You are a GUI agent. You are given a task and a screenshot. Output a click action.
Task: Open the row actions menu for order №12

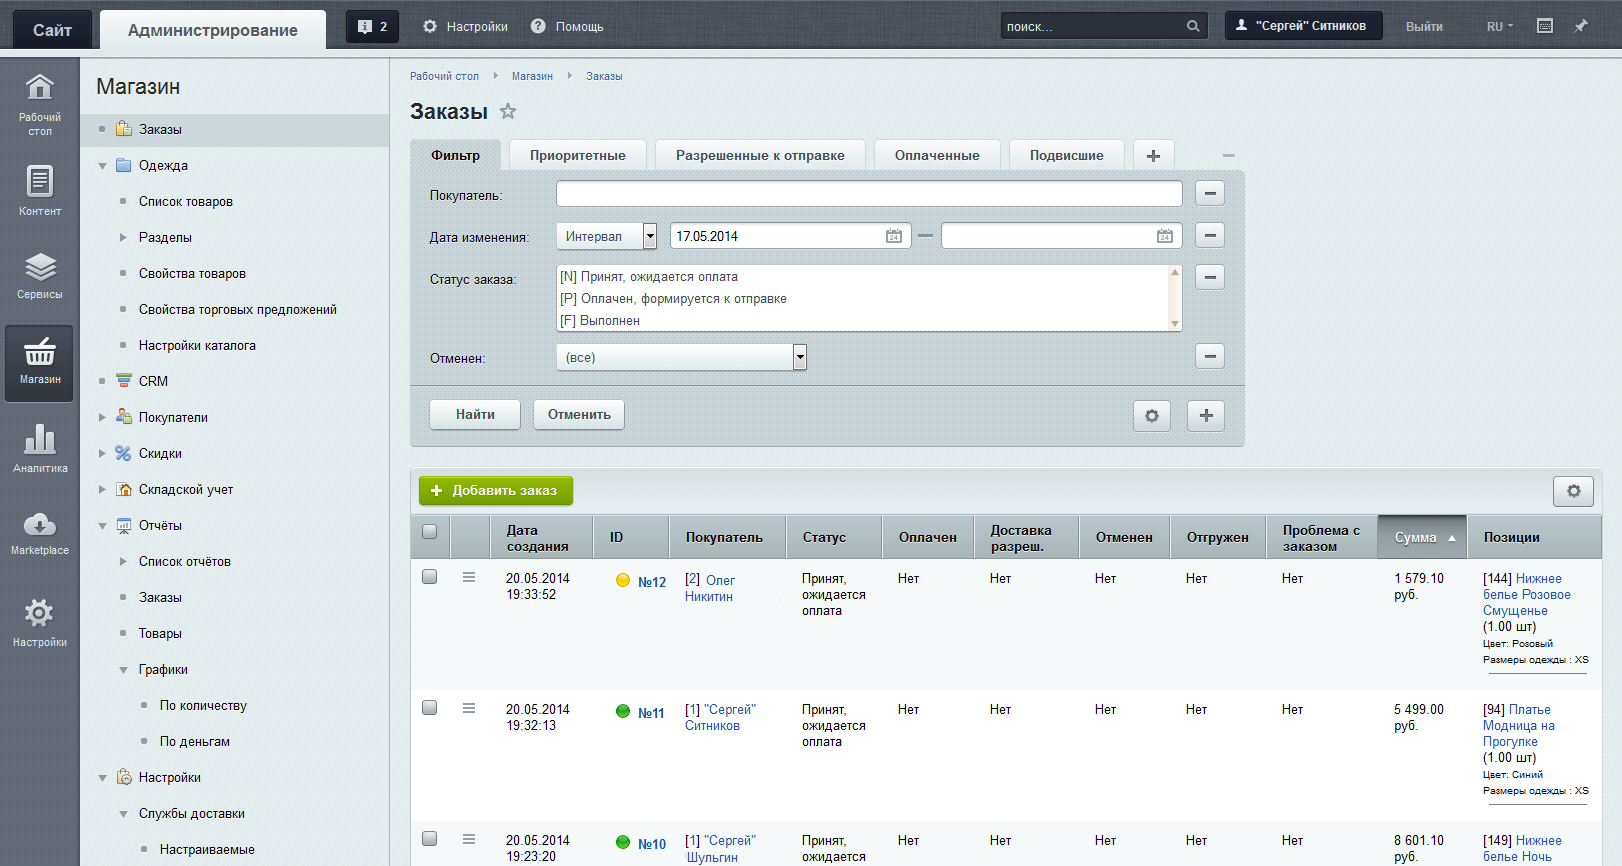coord(469,578)
